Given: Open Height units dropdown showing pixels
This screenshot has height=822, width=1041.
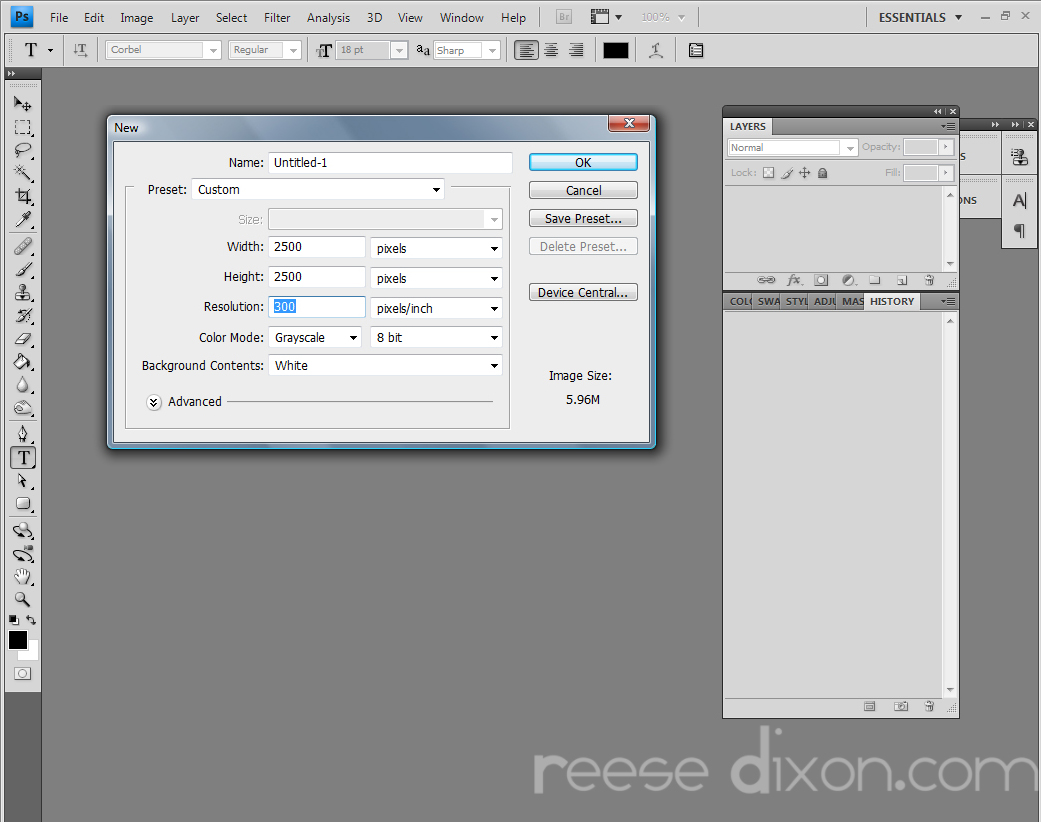Looking at the screenshot, I should 436,278.
